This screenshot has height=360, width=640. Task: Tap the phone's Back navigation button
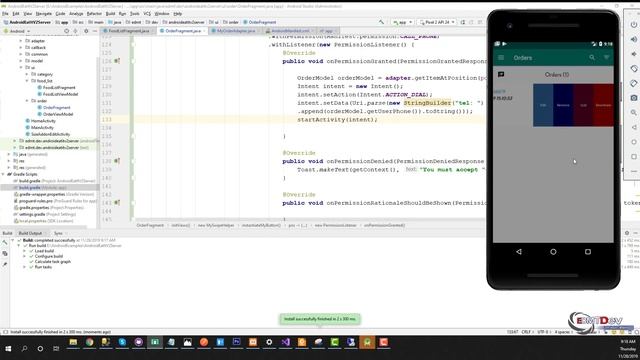(x=519, y=252)
